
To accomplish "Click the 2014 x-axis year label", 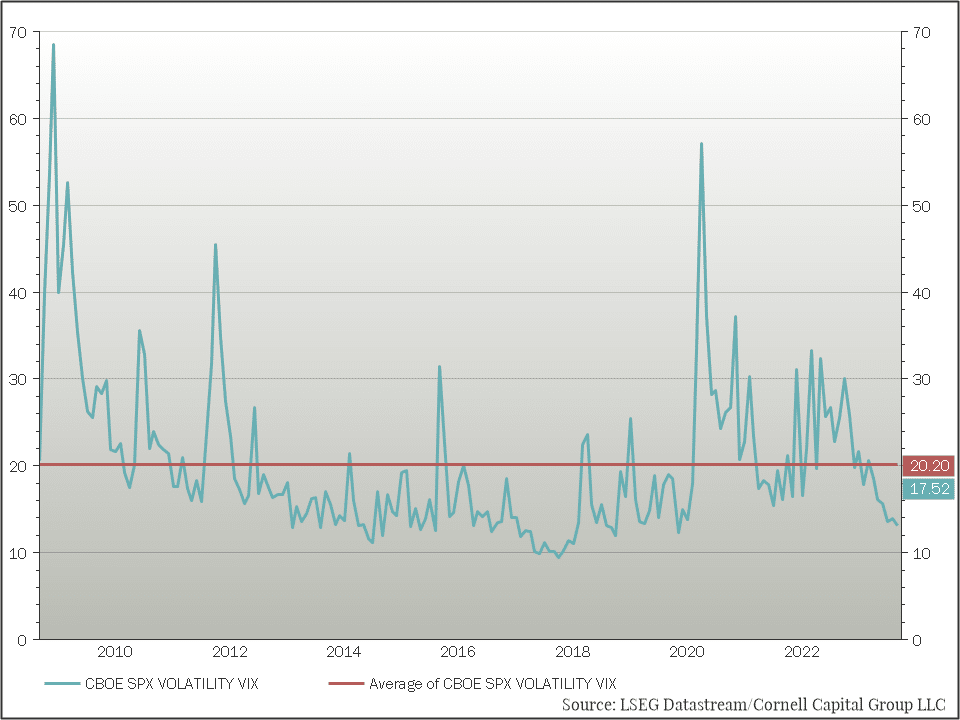I will (344, 652).
